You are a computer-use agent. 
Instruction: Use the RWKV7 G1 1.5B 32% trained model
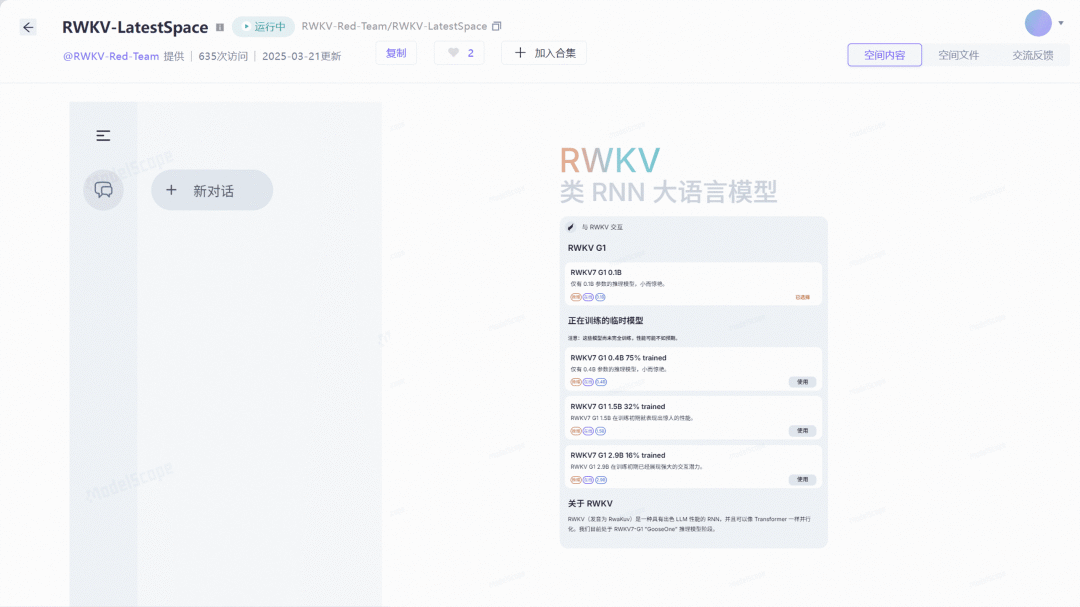tap(802, 431)
